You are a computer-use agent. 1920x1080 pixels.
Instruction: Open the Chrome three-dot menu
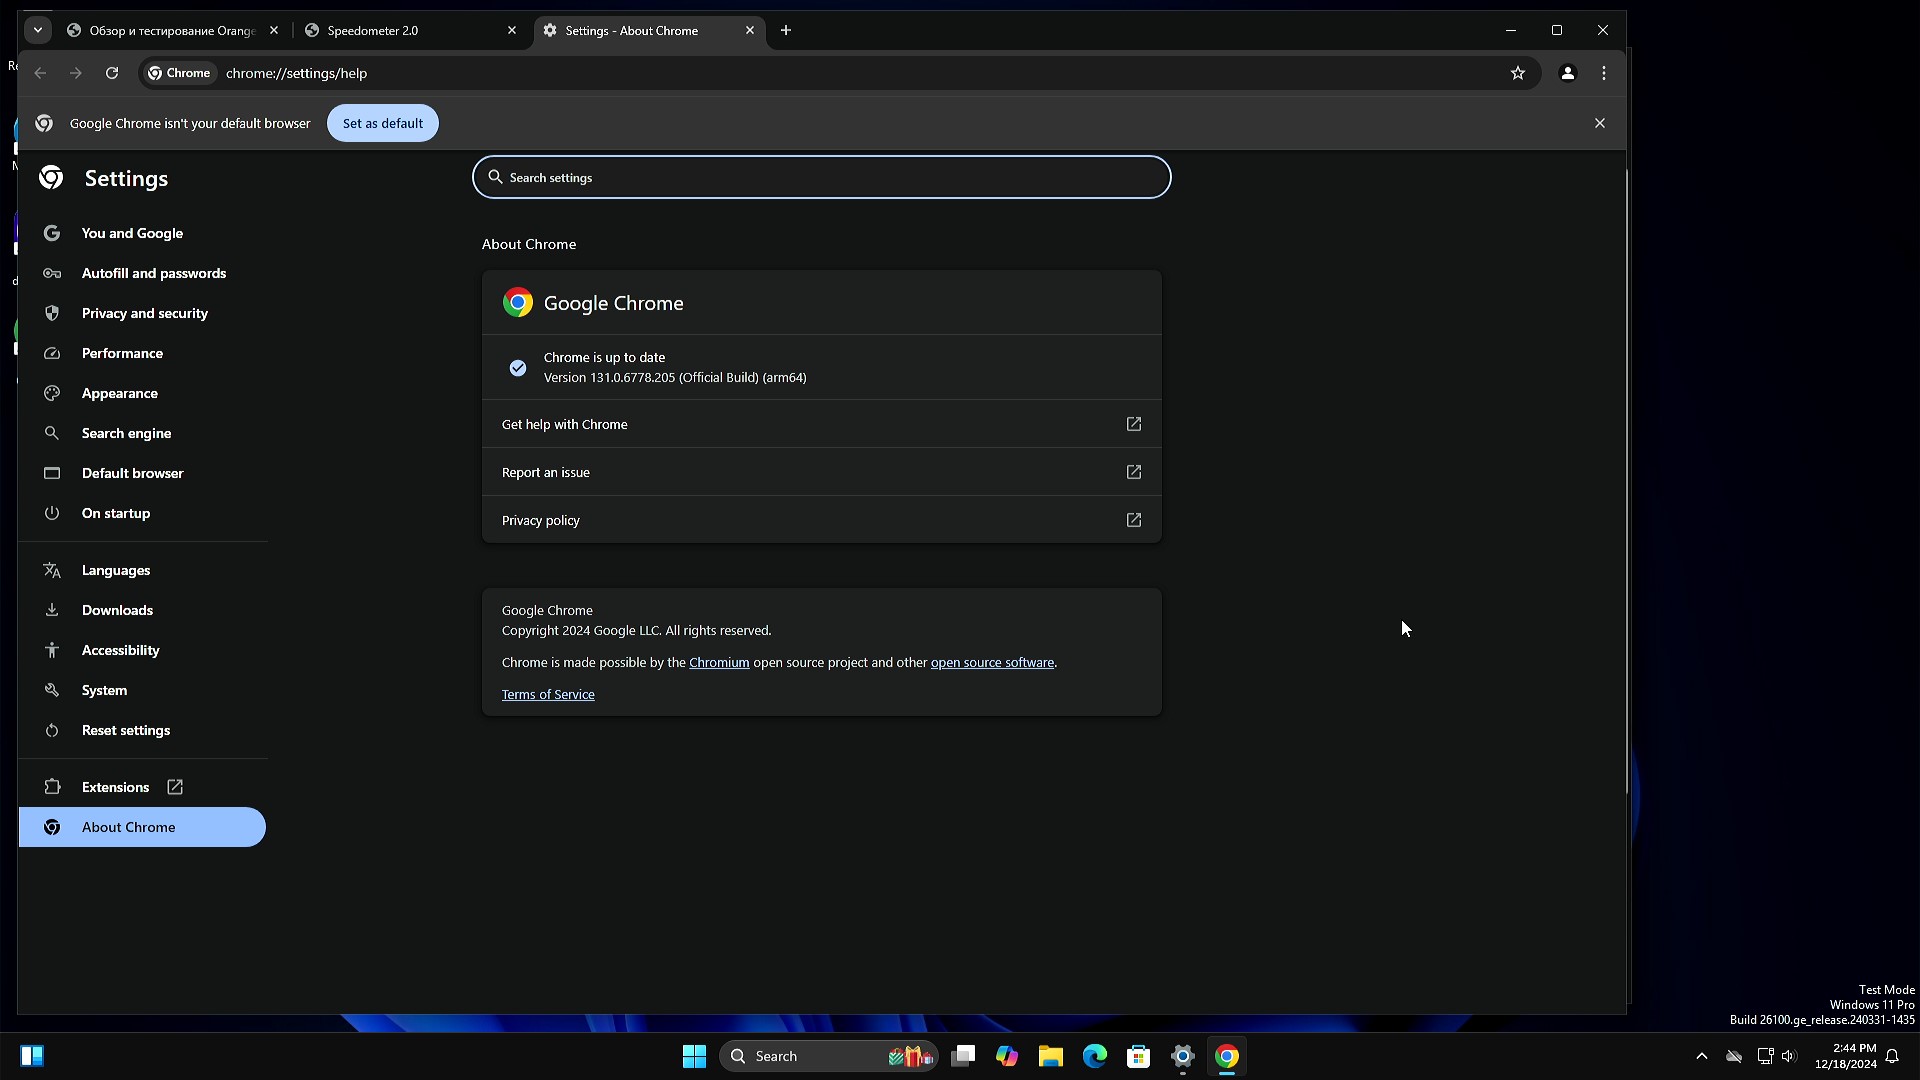(x=1604, y=73)
